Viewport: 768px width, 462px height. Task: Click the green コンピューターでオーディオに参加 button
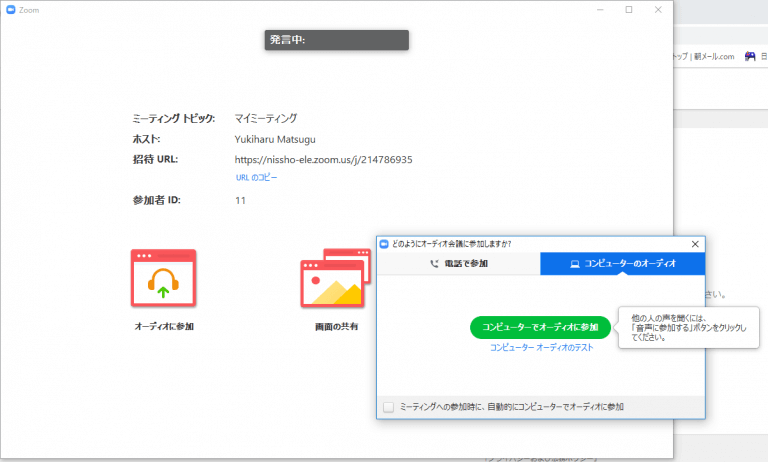pos(540,327)
